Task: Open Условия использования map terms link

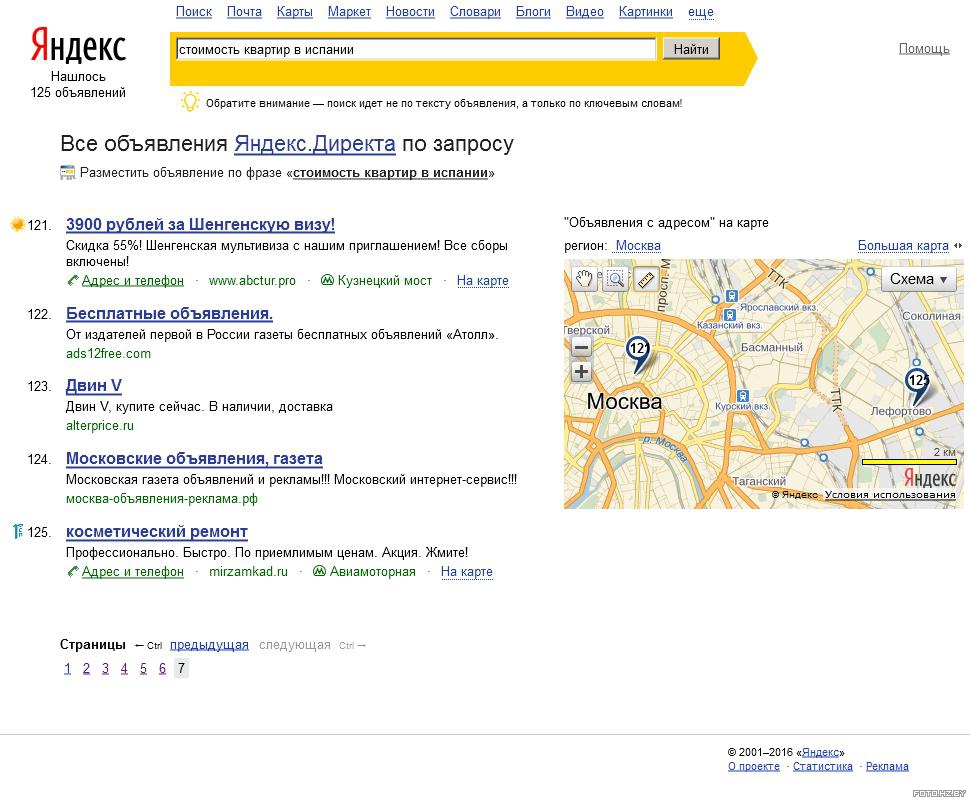Action: pos(890,494)
